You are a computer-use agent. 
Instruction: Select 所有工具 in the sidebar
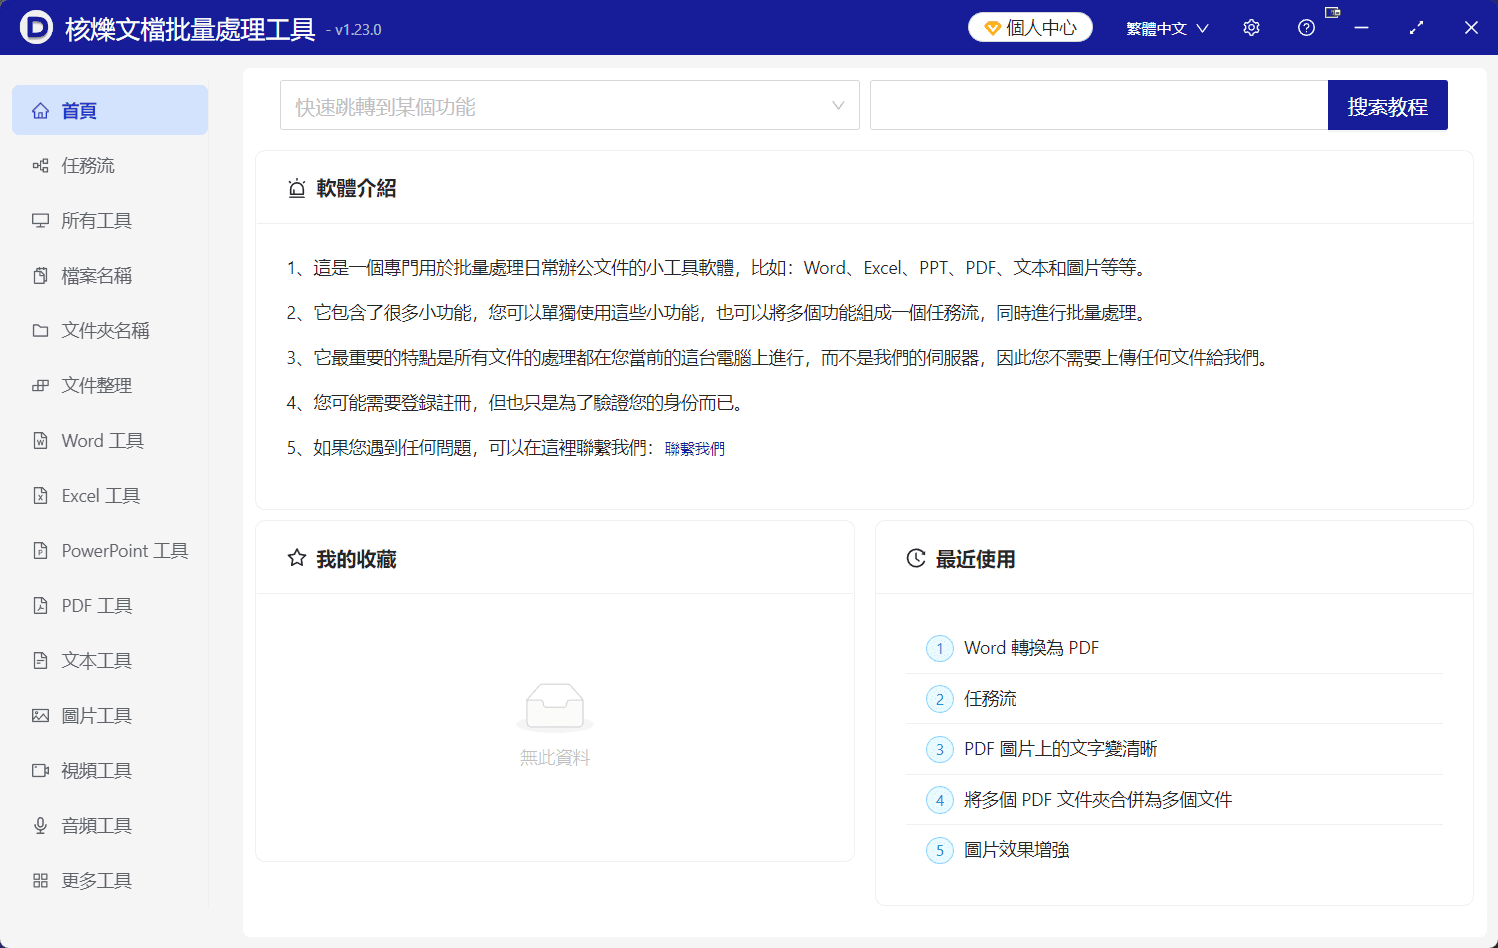[110, 220]
